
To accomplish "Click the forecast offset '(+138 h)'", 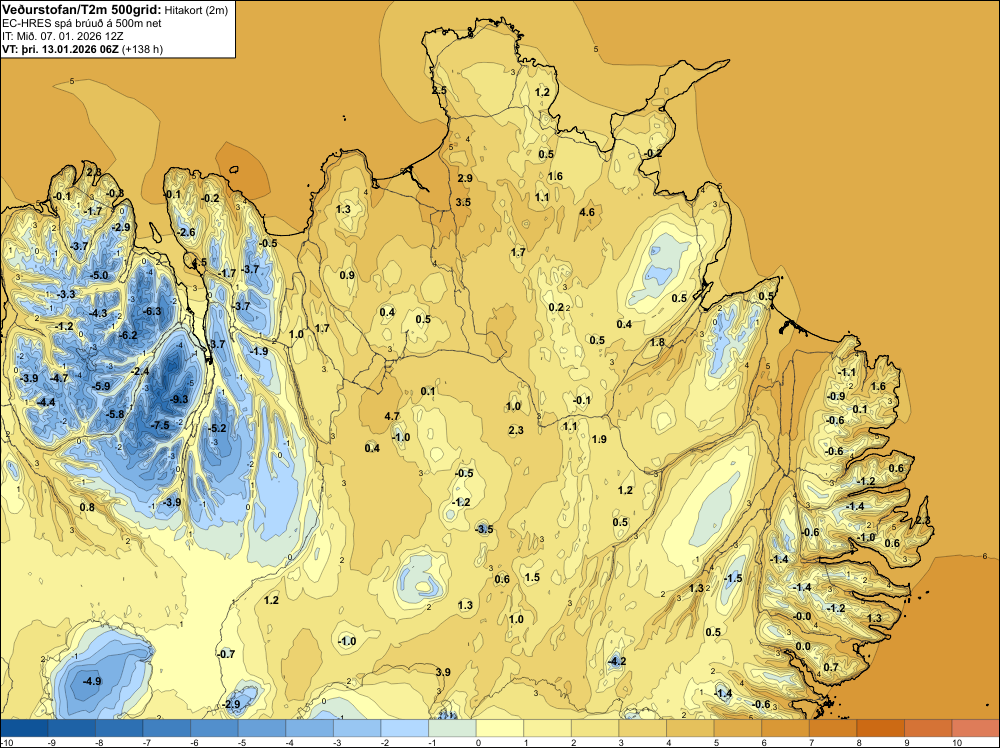I will point(142,49).
